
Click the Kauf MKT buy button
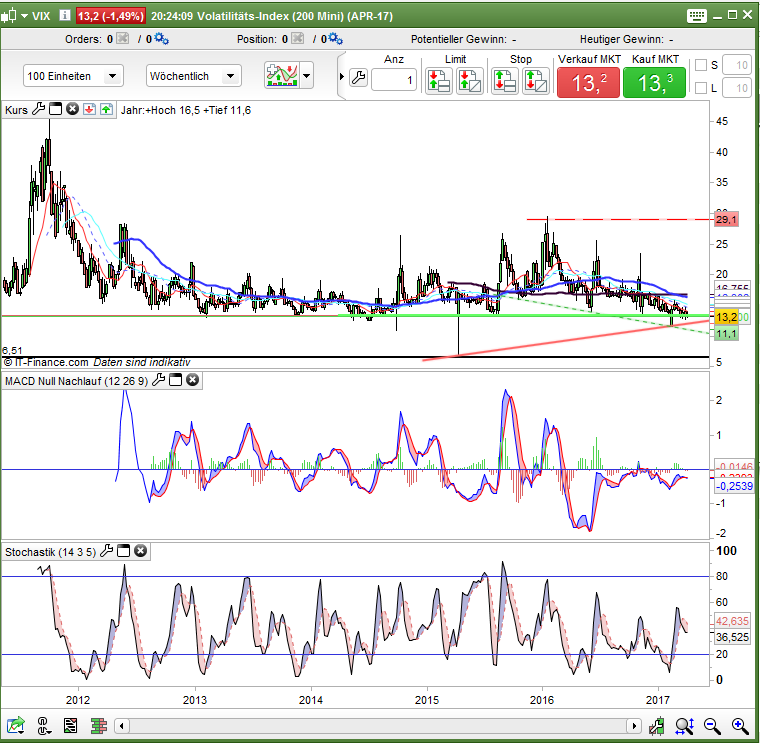(x=654, y=83)
